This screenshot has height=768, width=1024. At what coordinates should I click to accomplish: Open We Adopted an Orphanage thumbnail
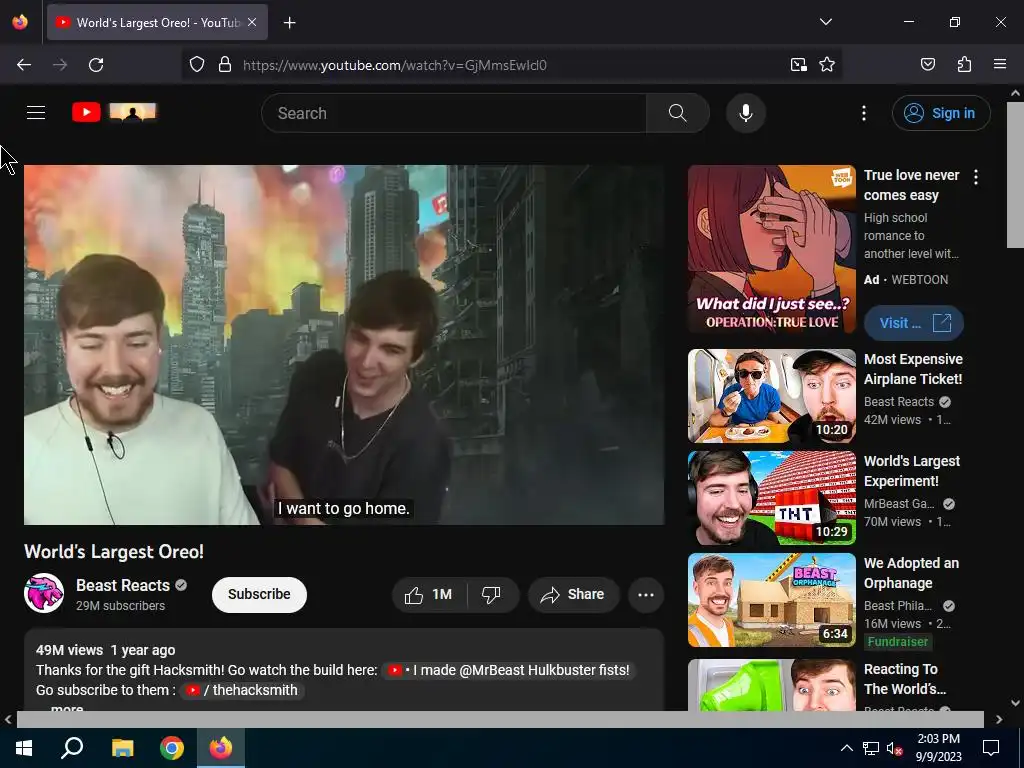pyautogui.click(x=771, y=600)
